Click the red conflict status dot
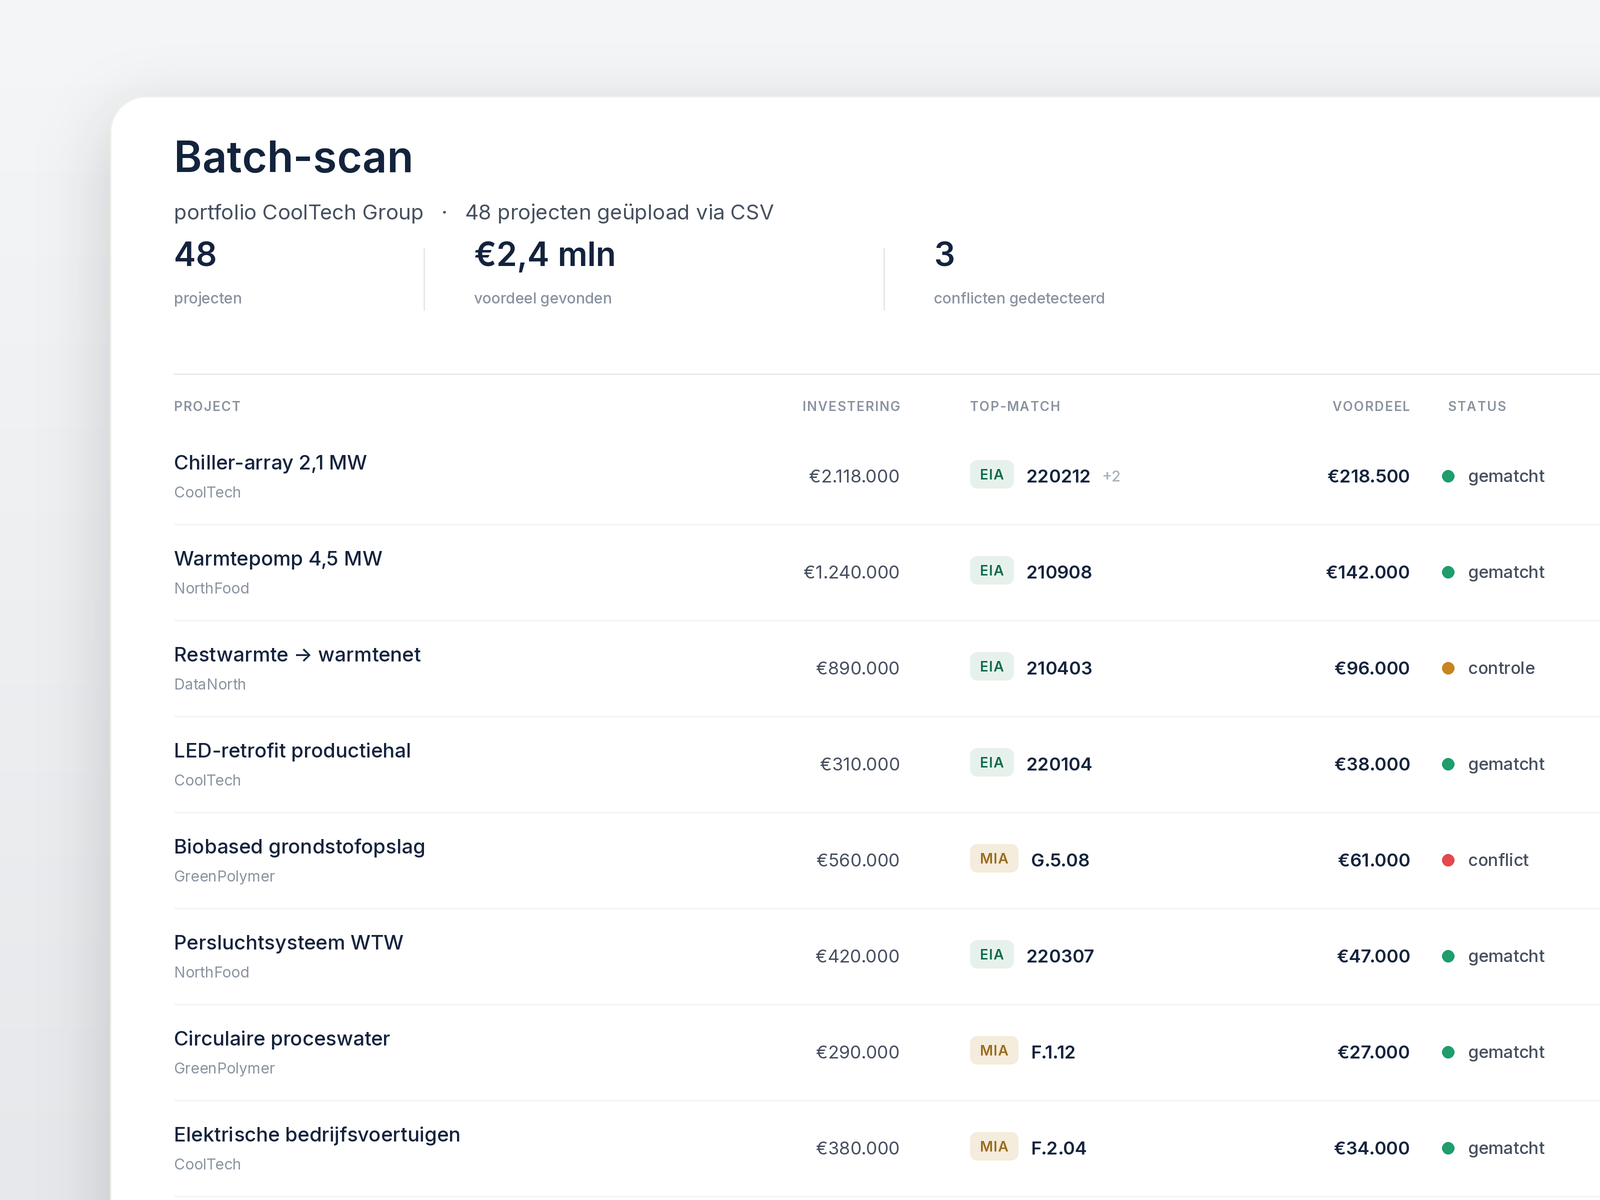Image resolution: width=1600 pixels, height=1200 pixels. [1448, 860]
